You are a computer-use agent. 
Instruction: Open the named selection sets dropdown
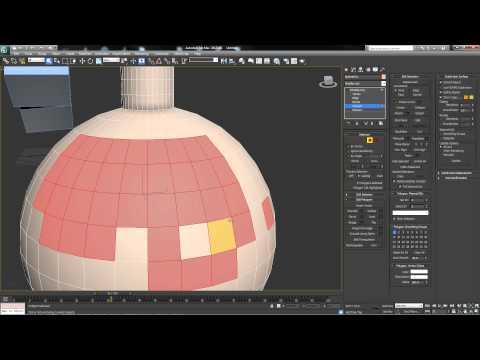[x=203, y=60]
